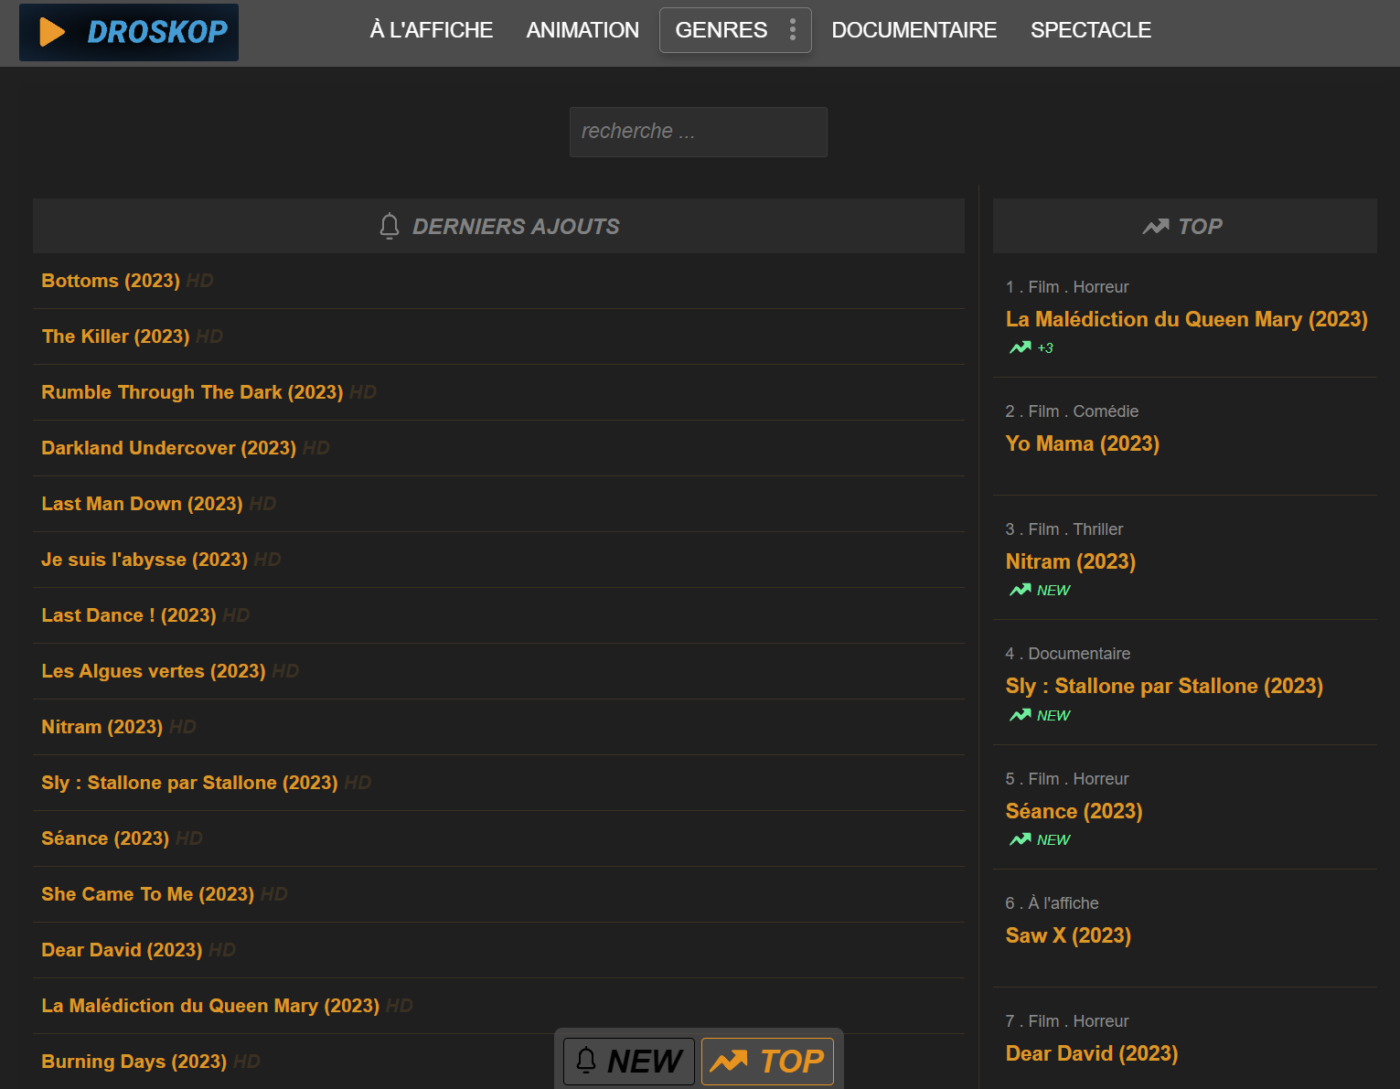Click the bell icon beside Derniers Ajouts
1400x1089 pixels.
(390, 226)
